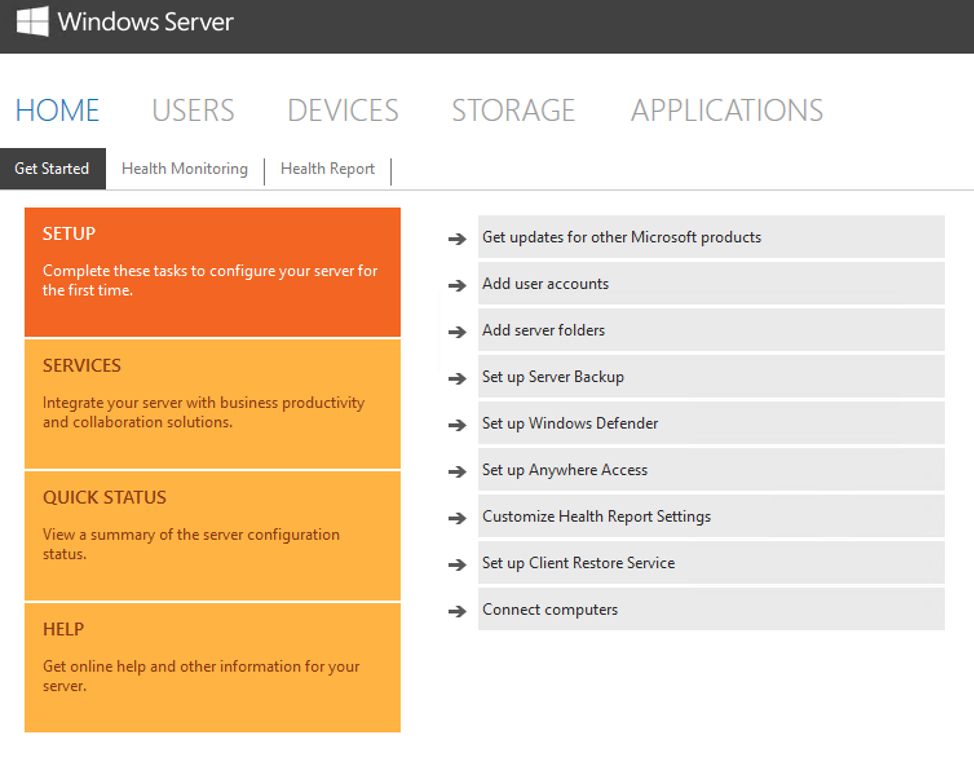Select the SERVICES category panel
Viewport: 974px width, 768px height.
(212, 404)
